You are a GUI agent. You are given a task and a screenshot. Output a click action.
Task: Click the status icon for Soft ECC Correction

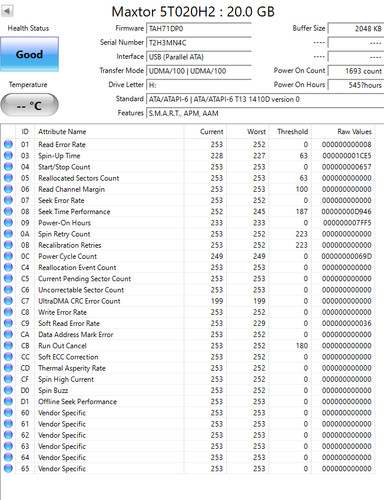(x=8, y=357)
